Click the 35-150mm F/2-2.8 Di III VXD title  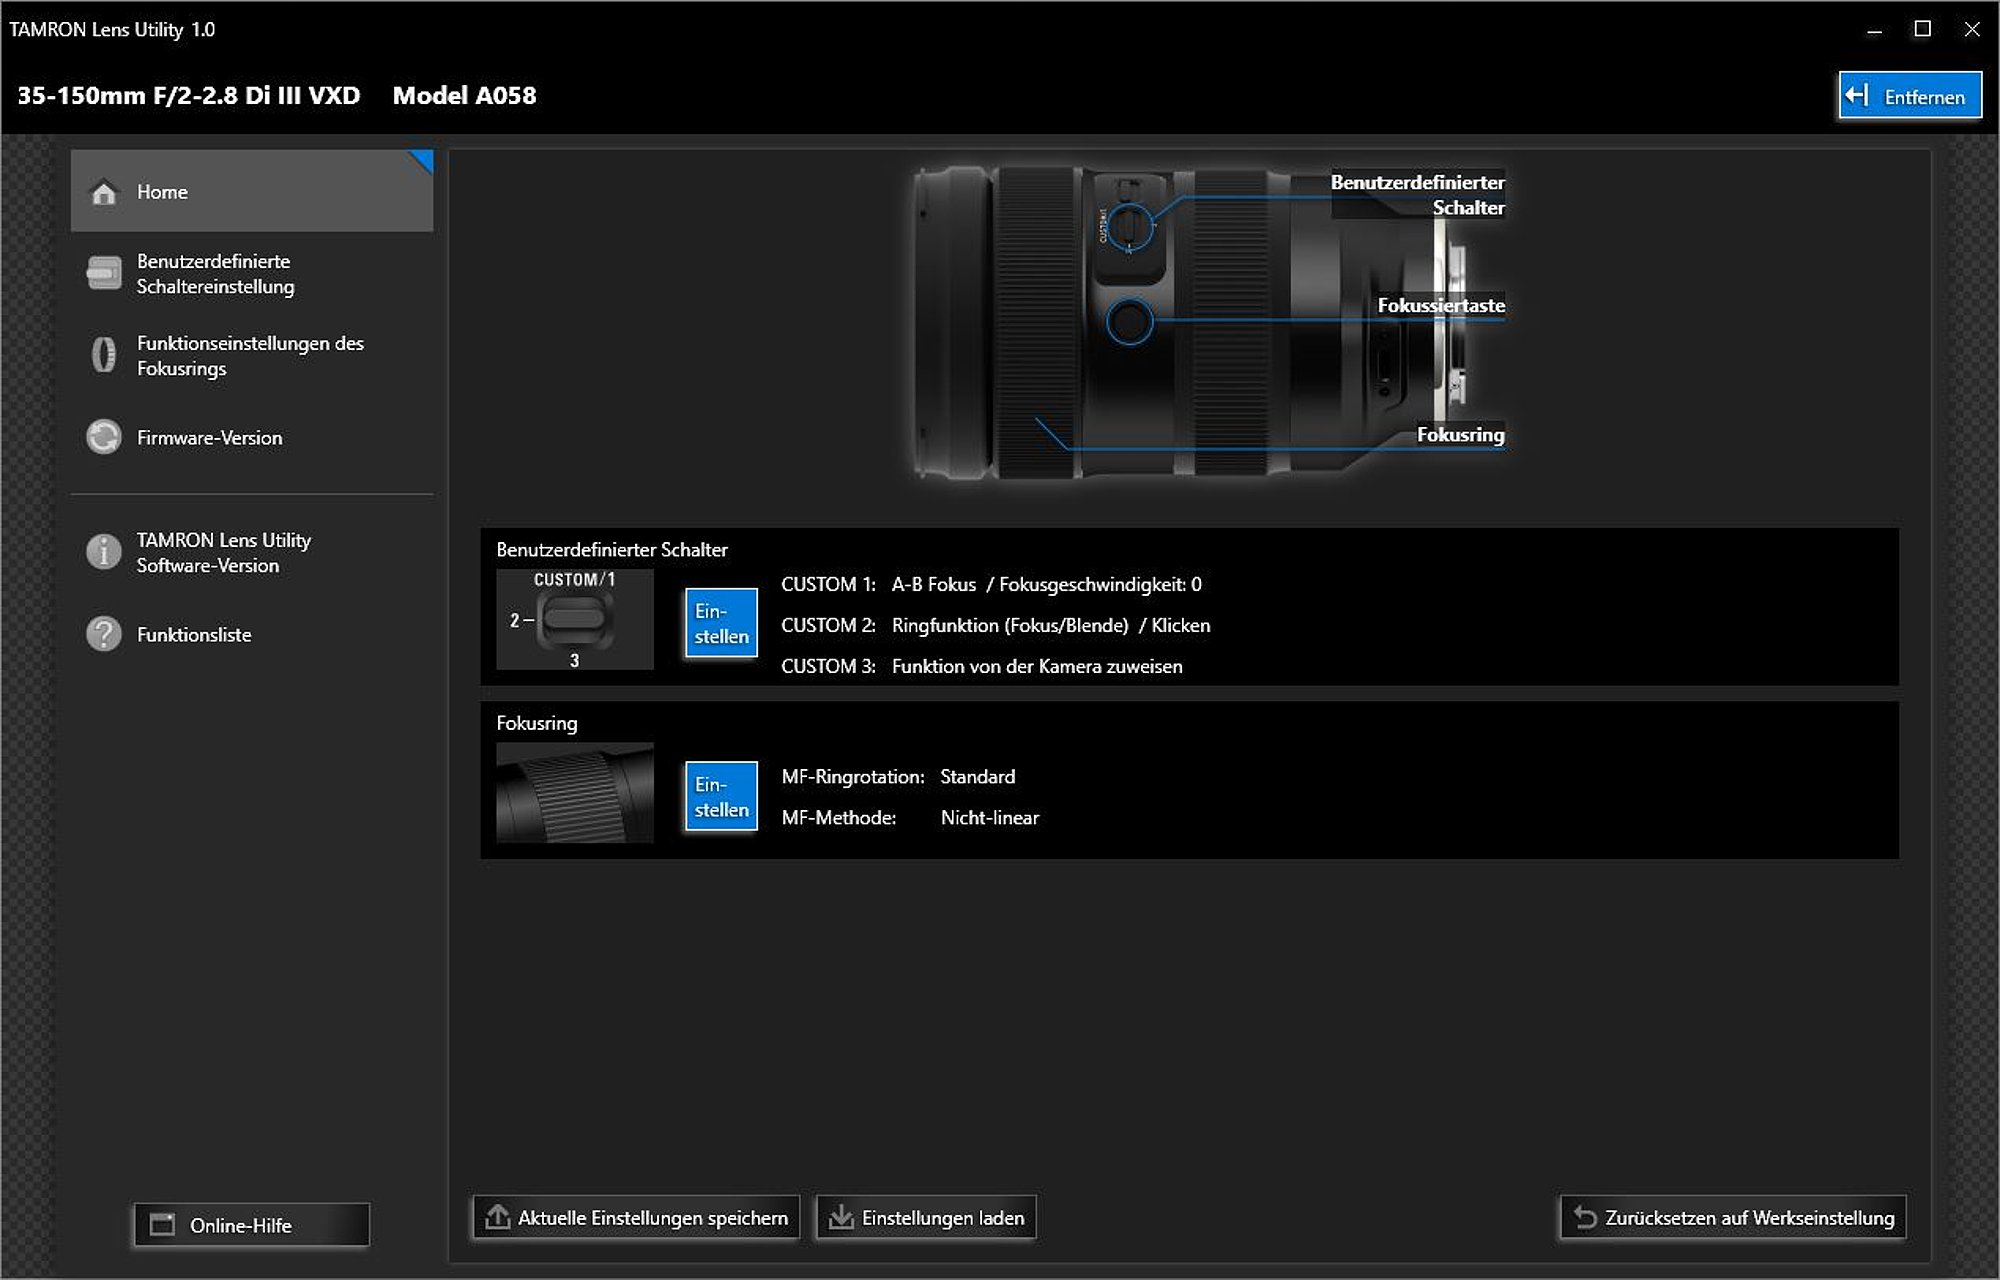tap(189, 95)
